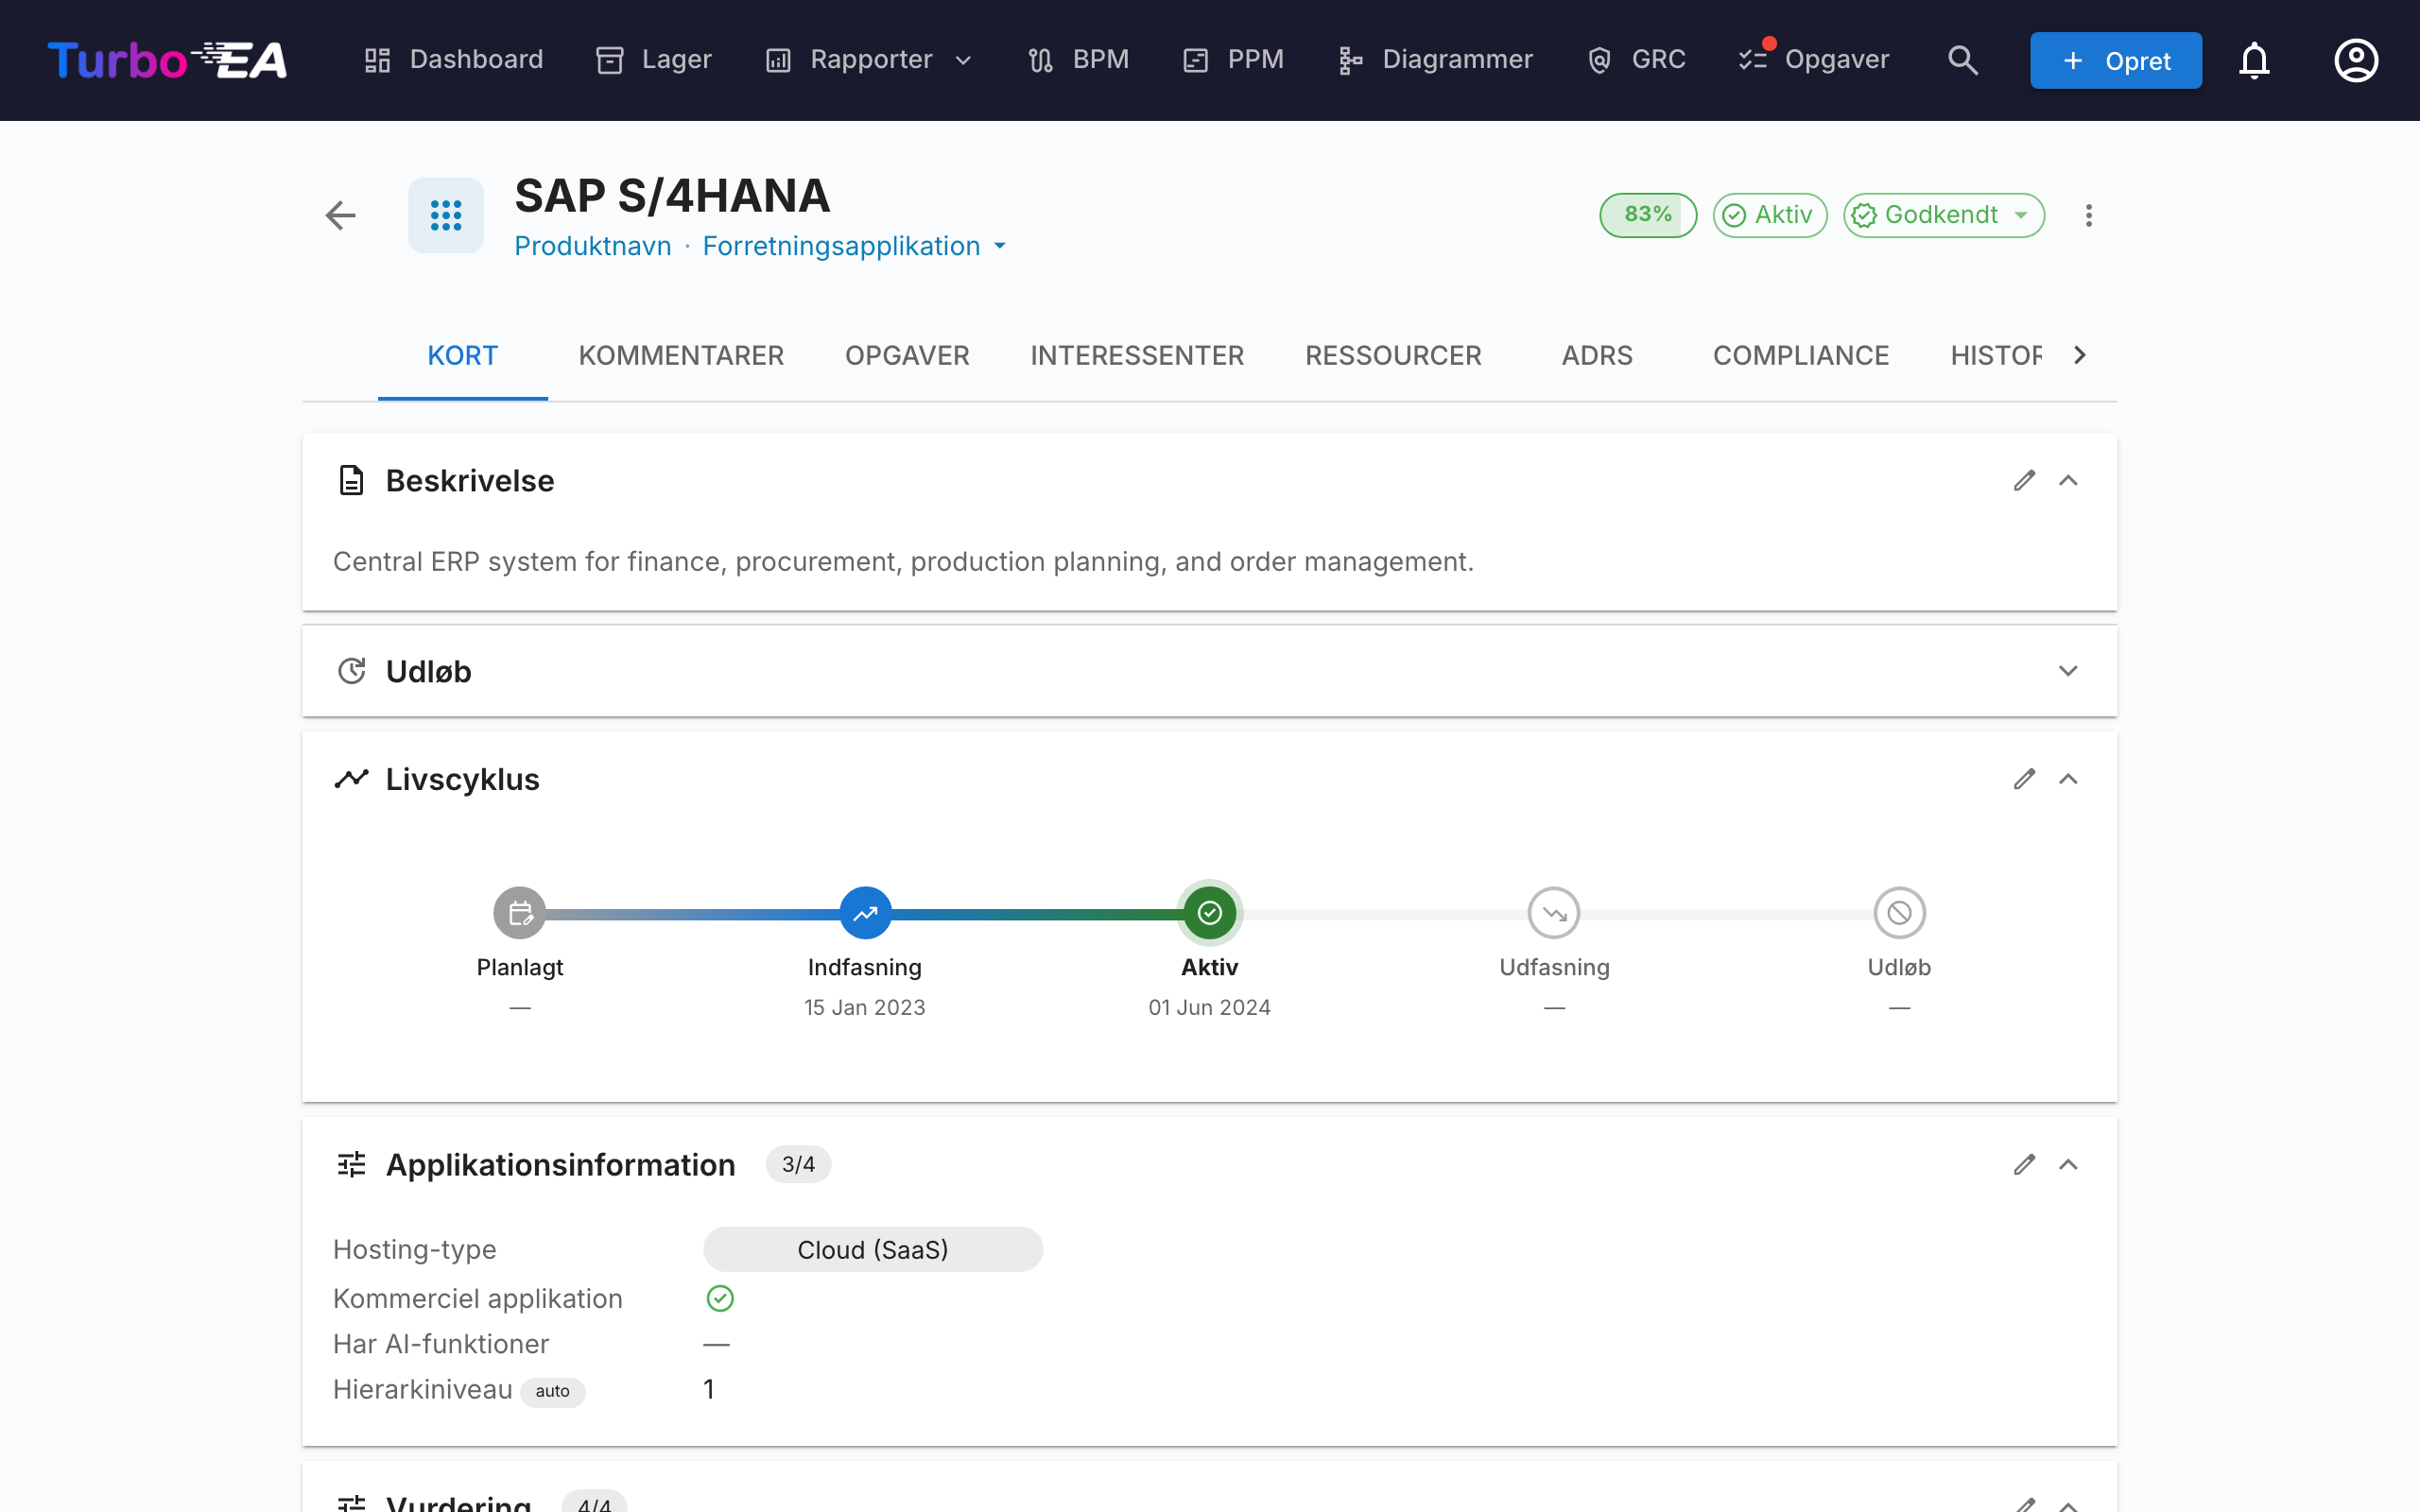The height and width of the screenshot is (1512, 2420).
Task: Edit the Vurdering section with pencil
Action: (2024, 1504)
